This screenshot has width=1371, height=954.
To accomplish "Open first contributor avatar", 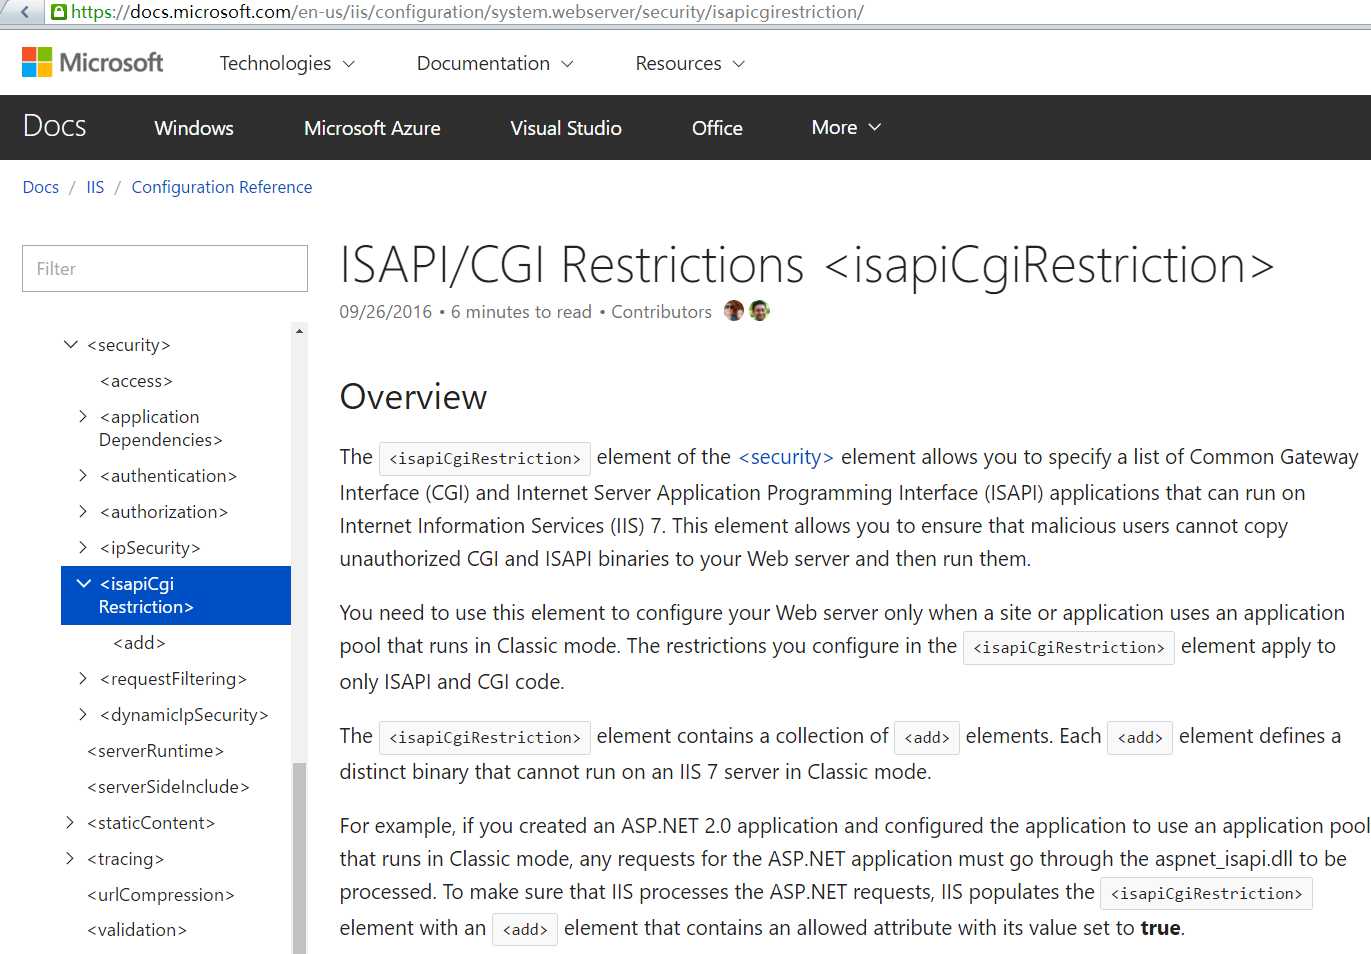I will click(x=734, y=311).
